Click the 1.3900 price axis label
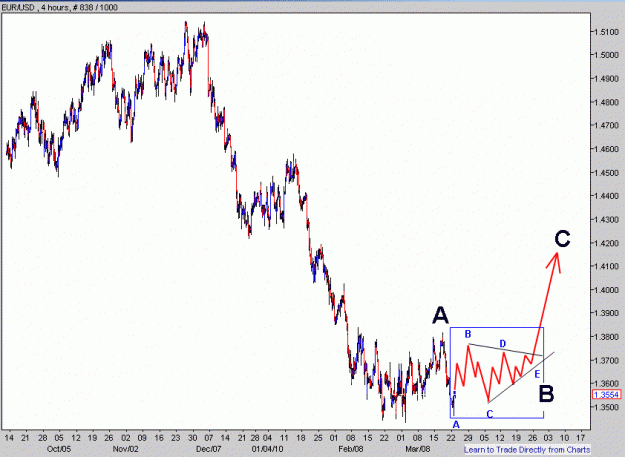The image size is (625, 457). 607,313
